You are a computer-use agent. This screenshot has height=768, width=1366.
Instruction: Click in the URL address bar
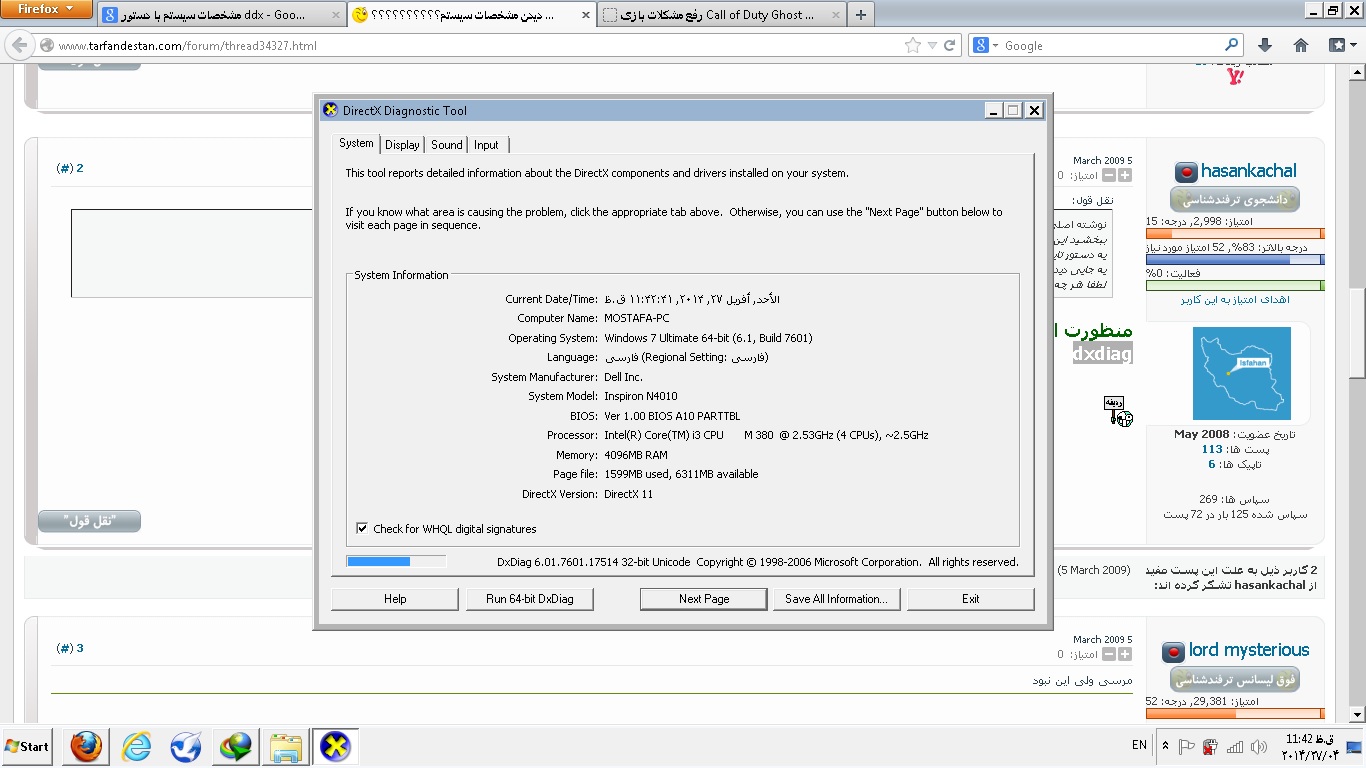click(478, 46)
